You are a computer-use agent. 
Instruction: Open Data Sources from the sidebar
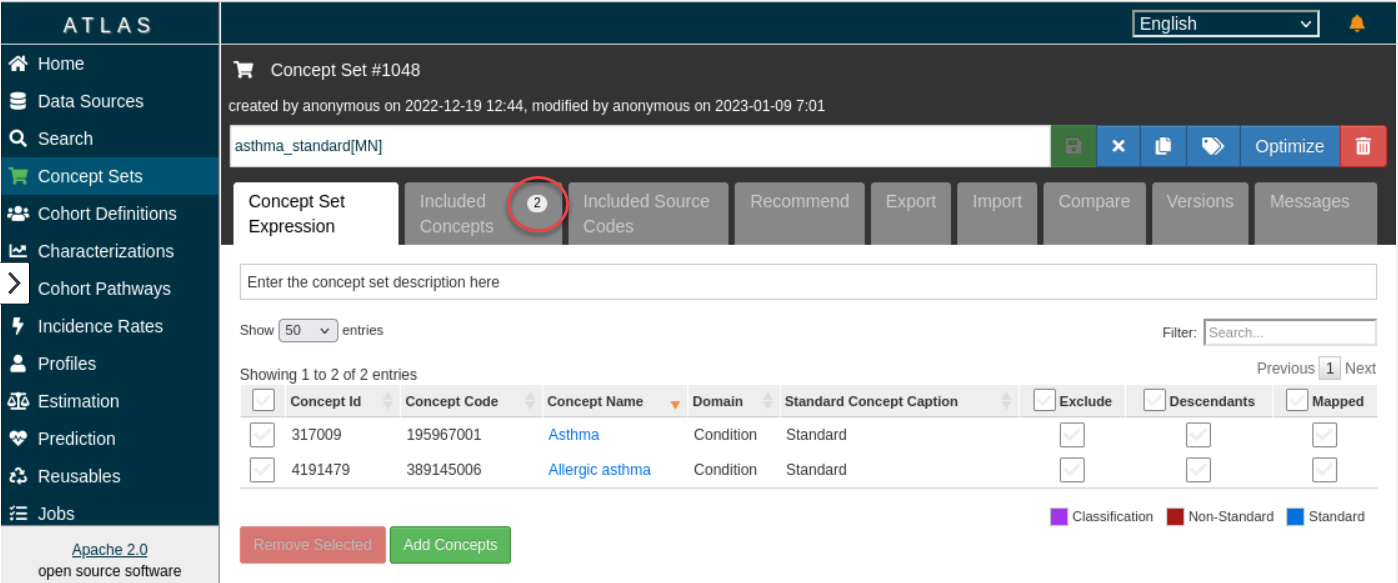(90, 101)
